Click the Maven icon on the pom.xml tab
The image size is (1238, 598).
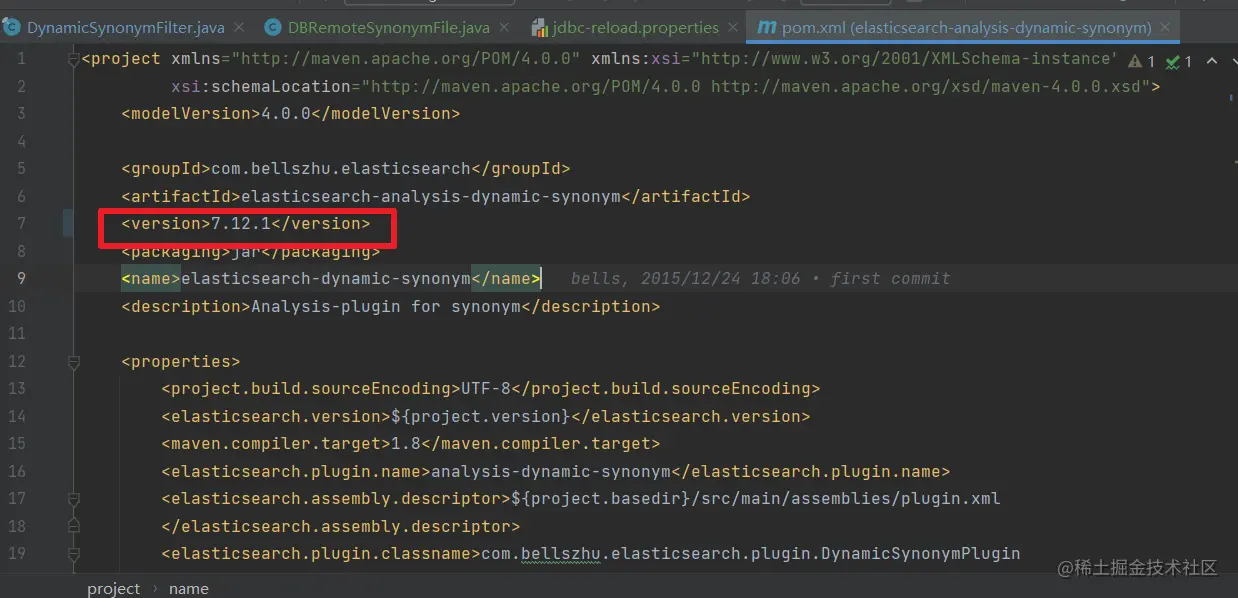tap(768, 27)
